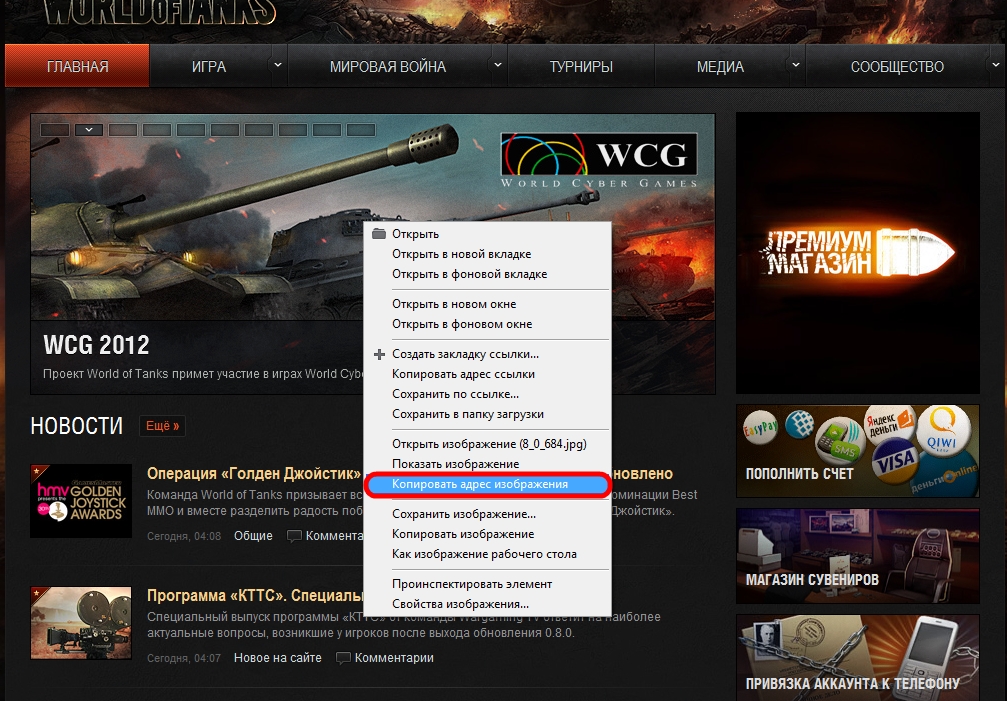
Task: Open the СООБЩЕСТВО navigation tab
Action: coord(897,66)
